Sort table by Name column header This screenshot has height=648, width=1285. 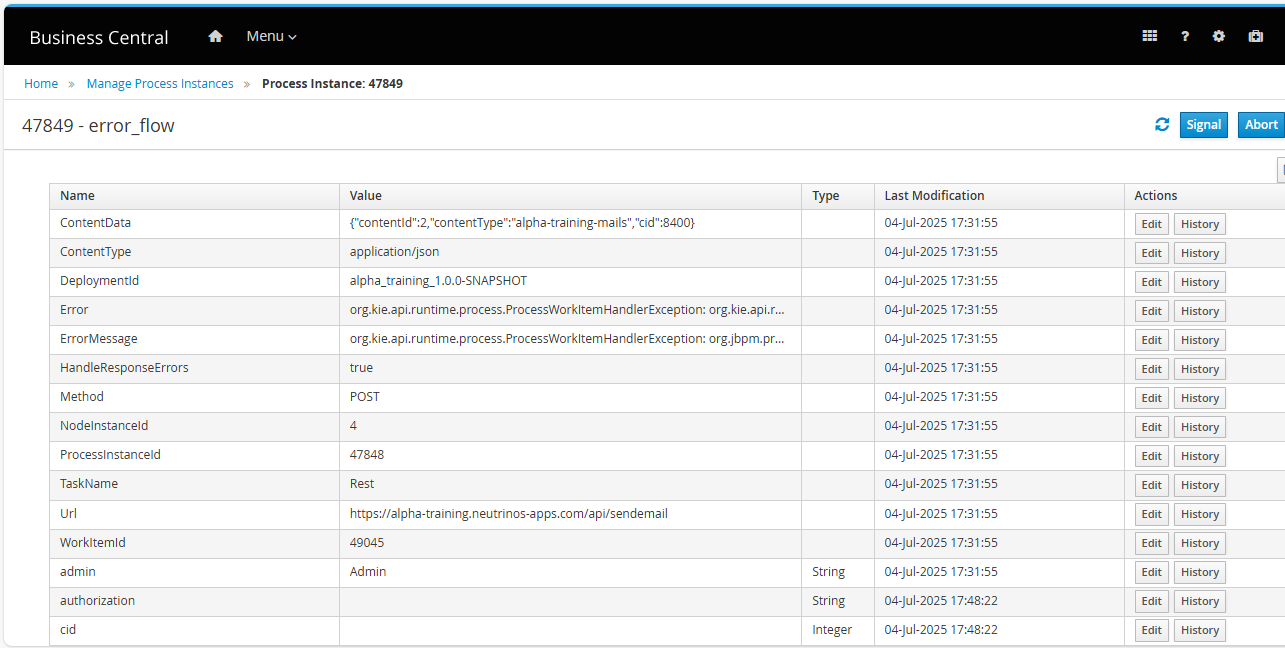click(x=77, y=196)
